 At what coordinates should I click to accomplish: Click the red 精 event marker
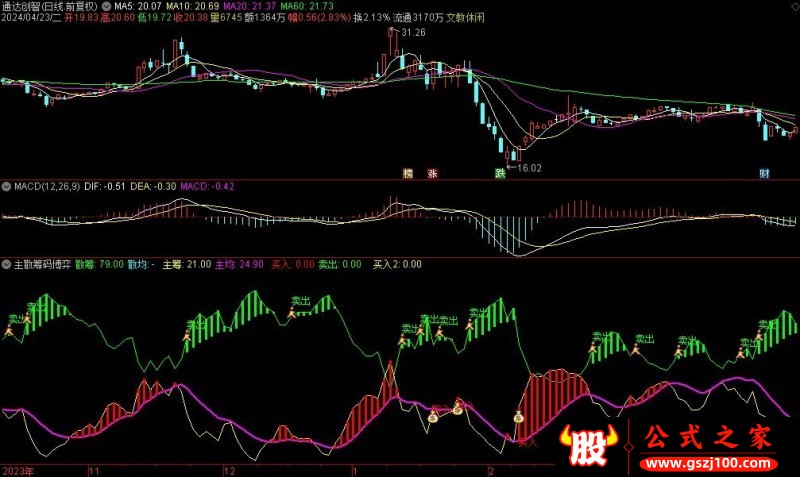point(408,173)
